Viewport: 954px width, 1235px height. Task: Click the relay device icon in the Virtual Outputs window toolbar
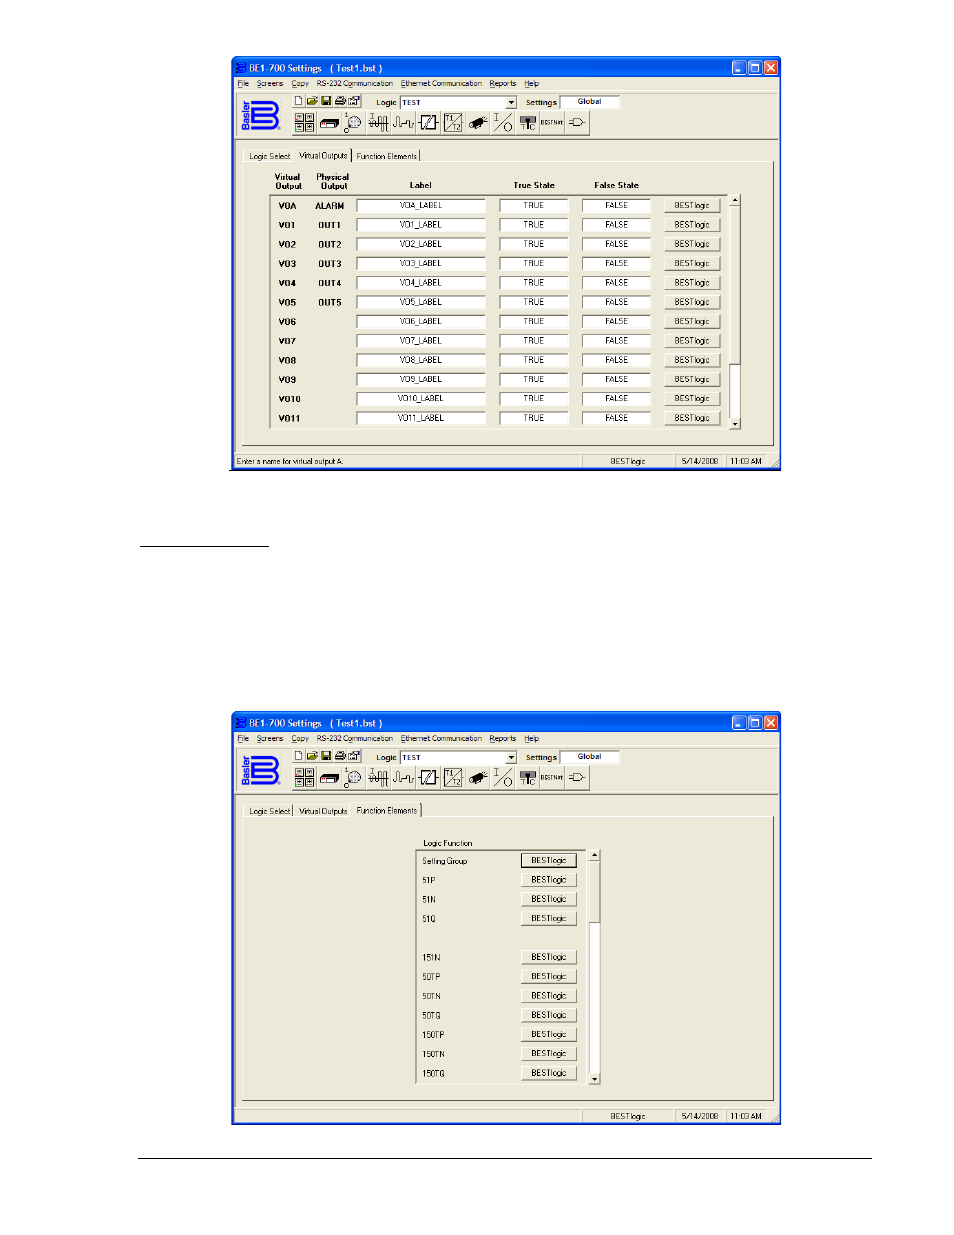329,122
